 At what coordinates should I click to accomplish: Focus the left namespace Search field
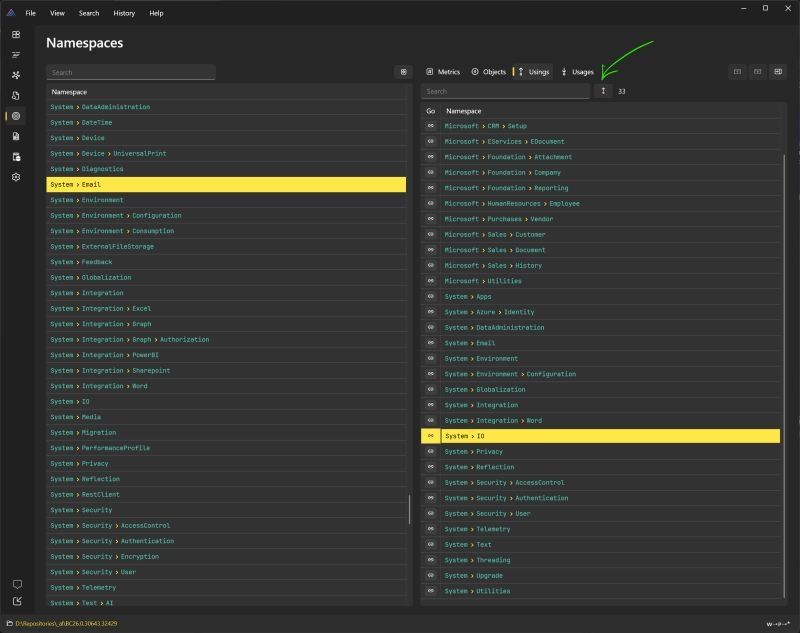[x=131, y=72]
